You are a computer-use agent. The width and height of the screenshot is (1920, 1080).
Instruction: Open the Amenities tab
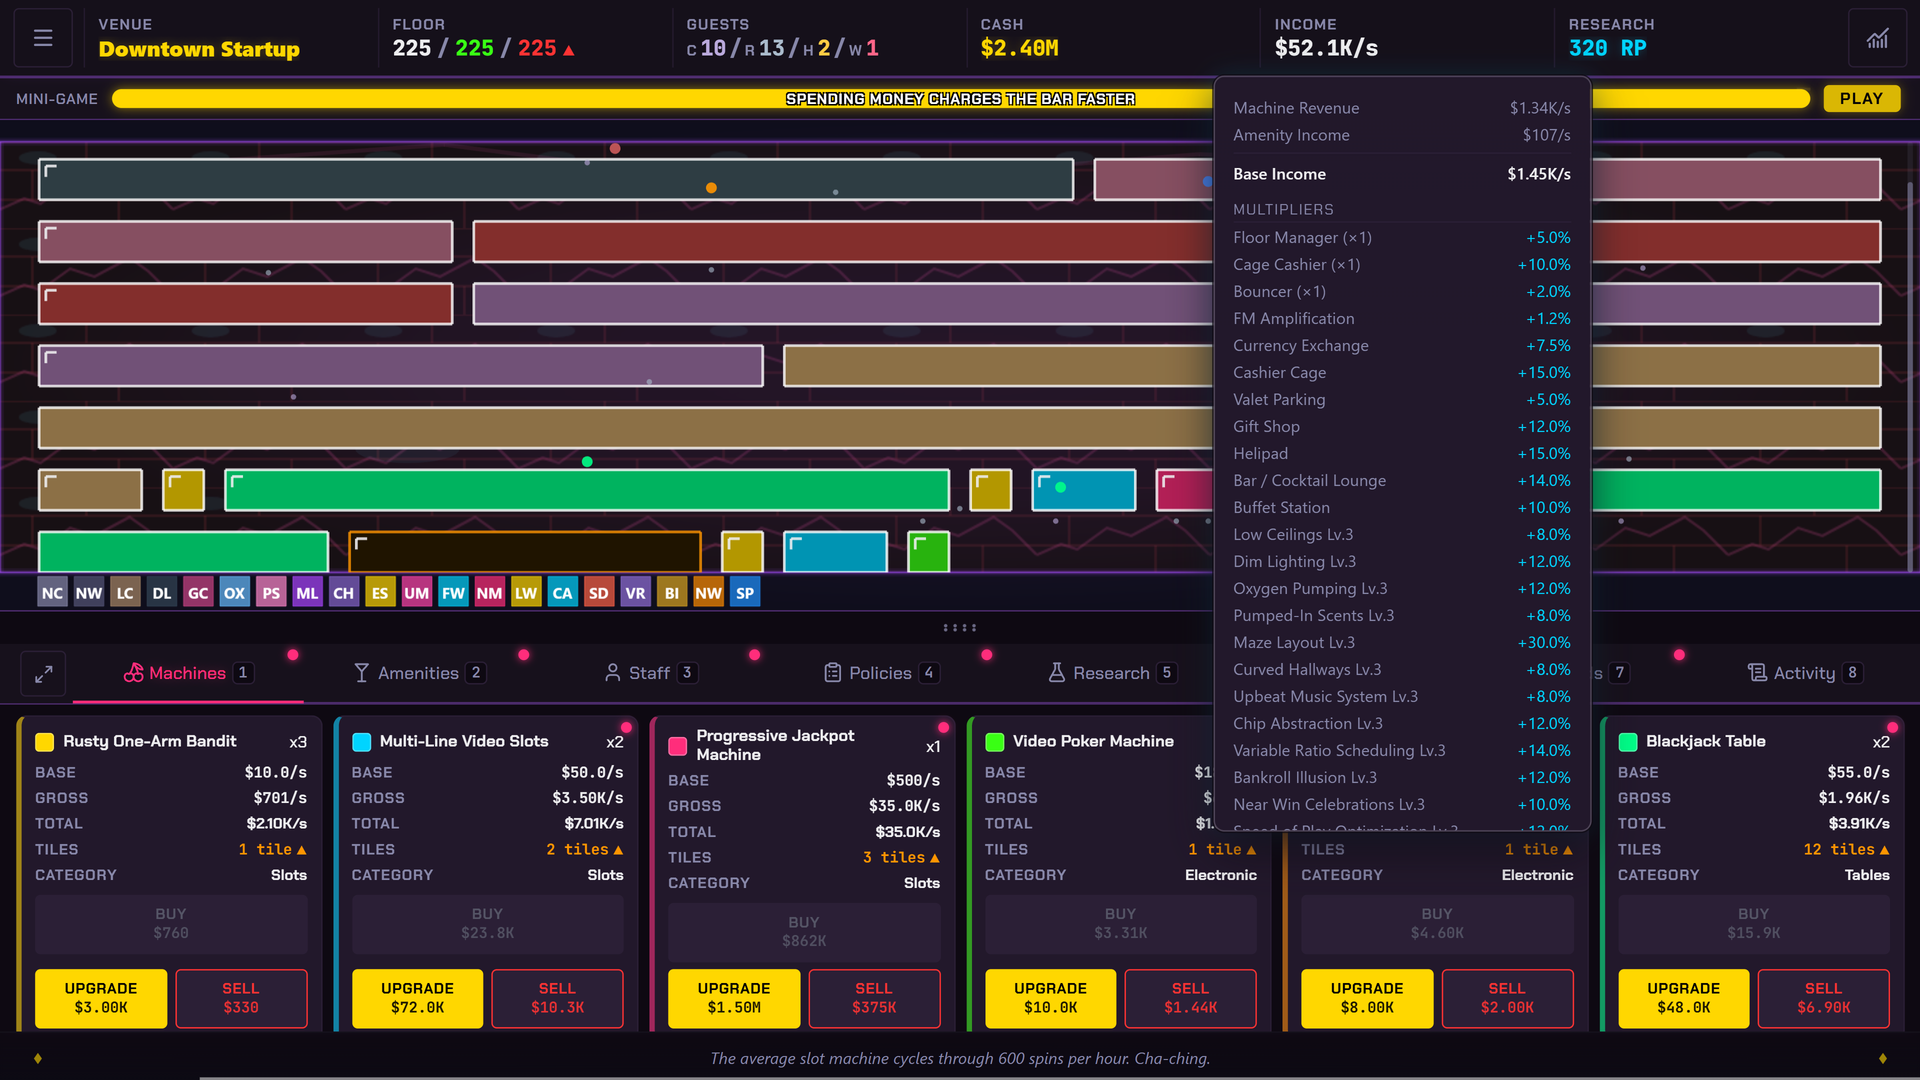point(419,673)
